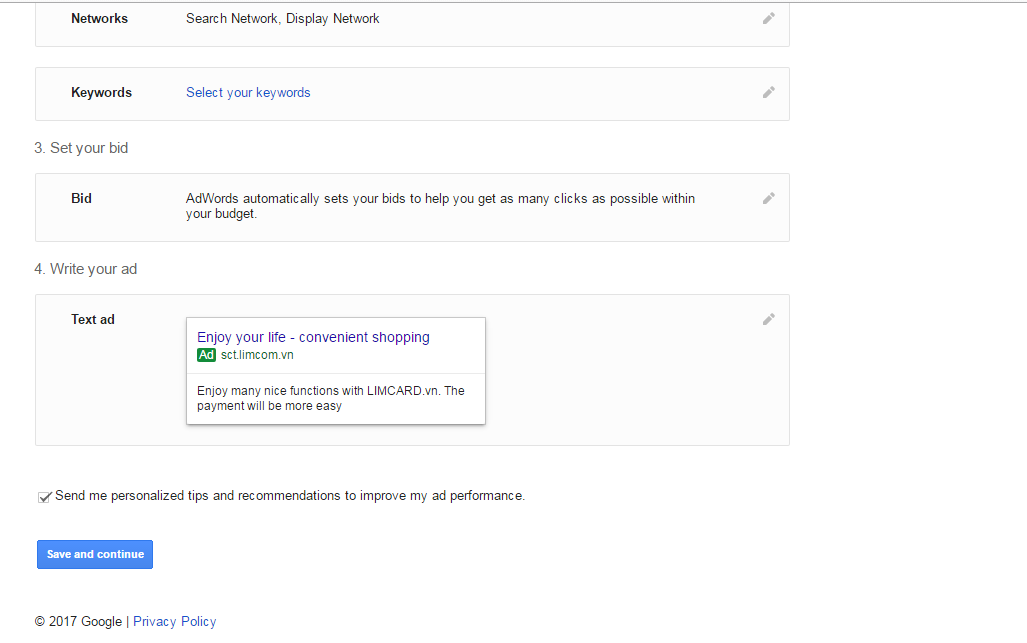This screenshot has height=643, width=1027.
Task: Click the Write your ad section heading
Action: coord(85,269)
